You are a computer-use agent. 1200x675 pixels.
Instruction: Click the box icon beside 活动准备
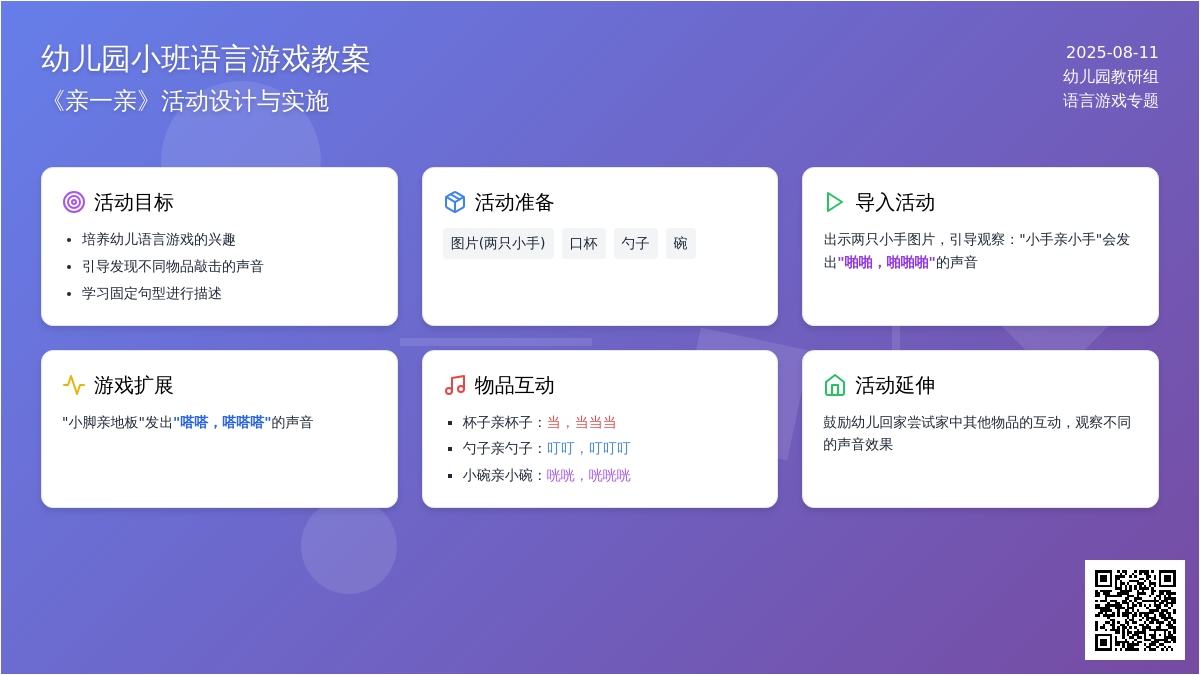(455, 202)
